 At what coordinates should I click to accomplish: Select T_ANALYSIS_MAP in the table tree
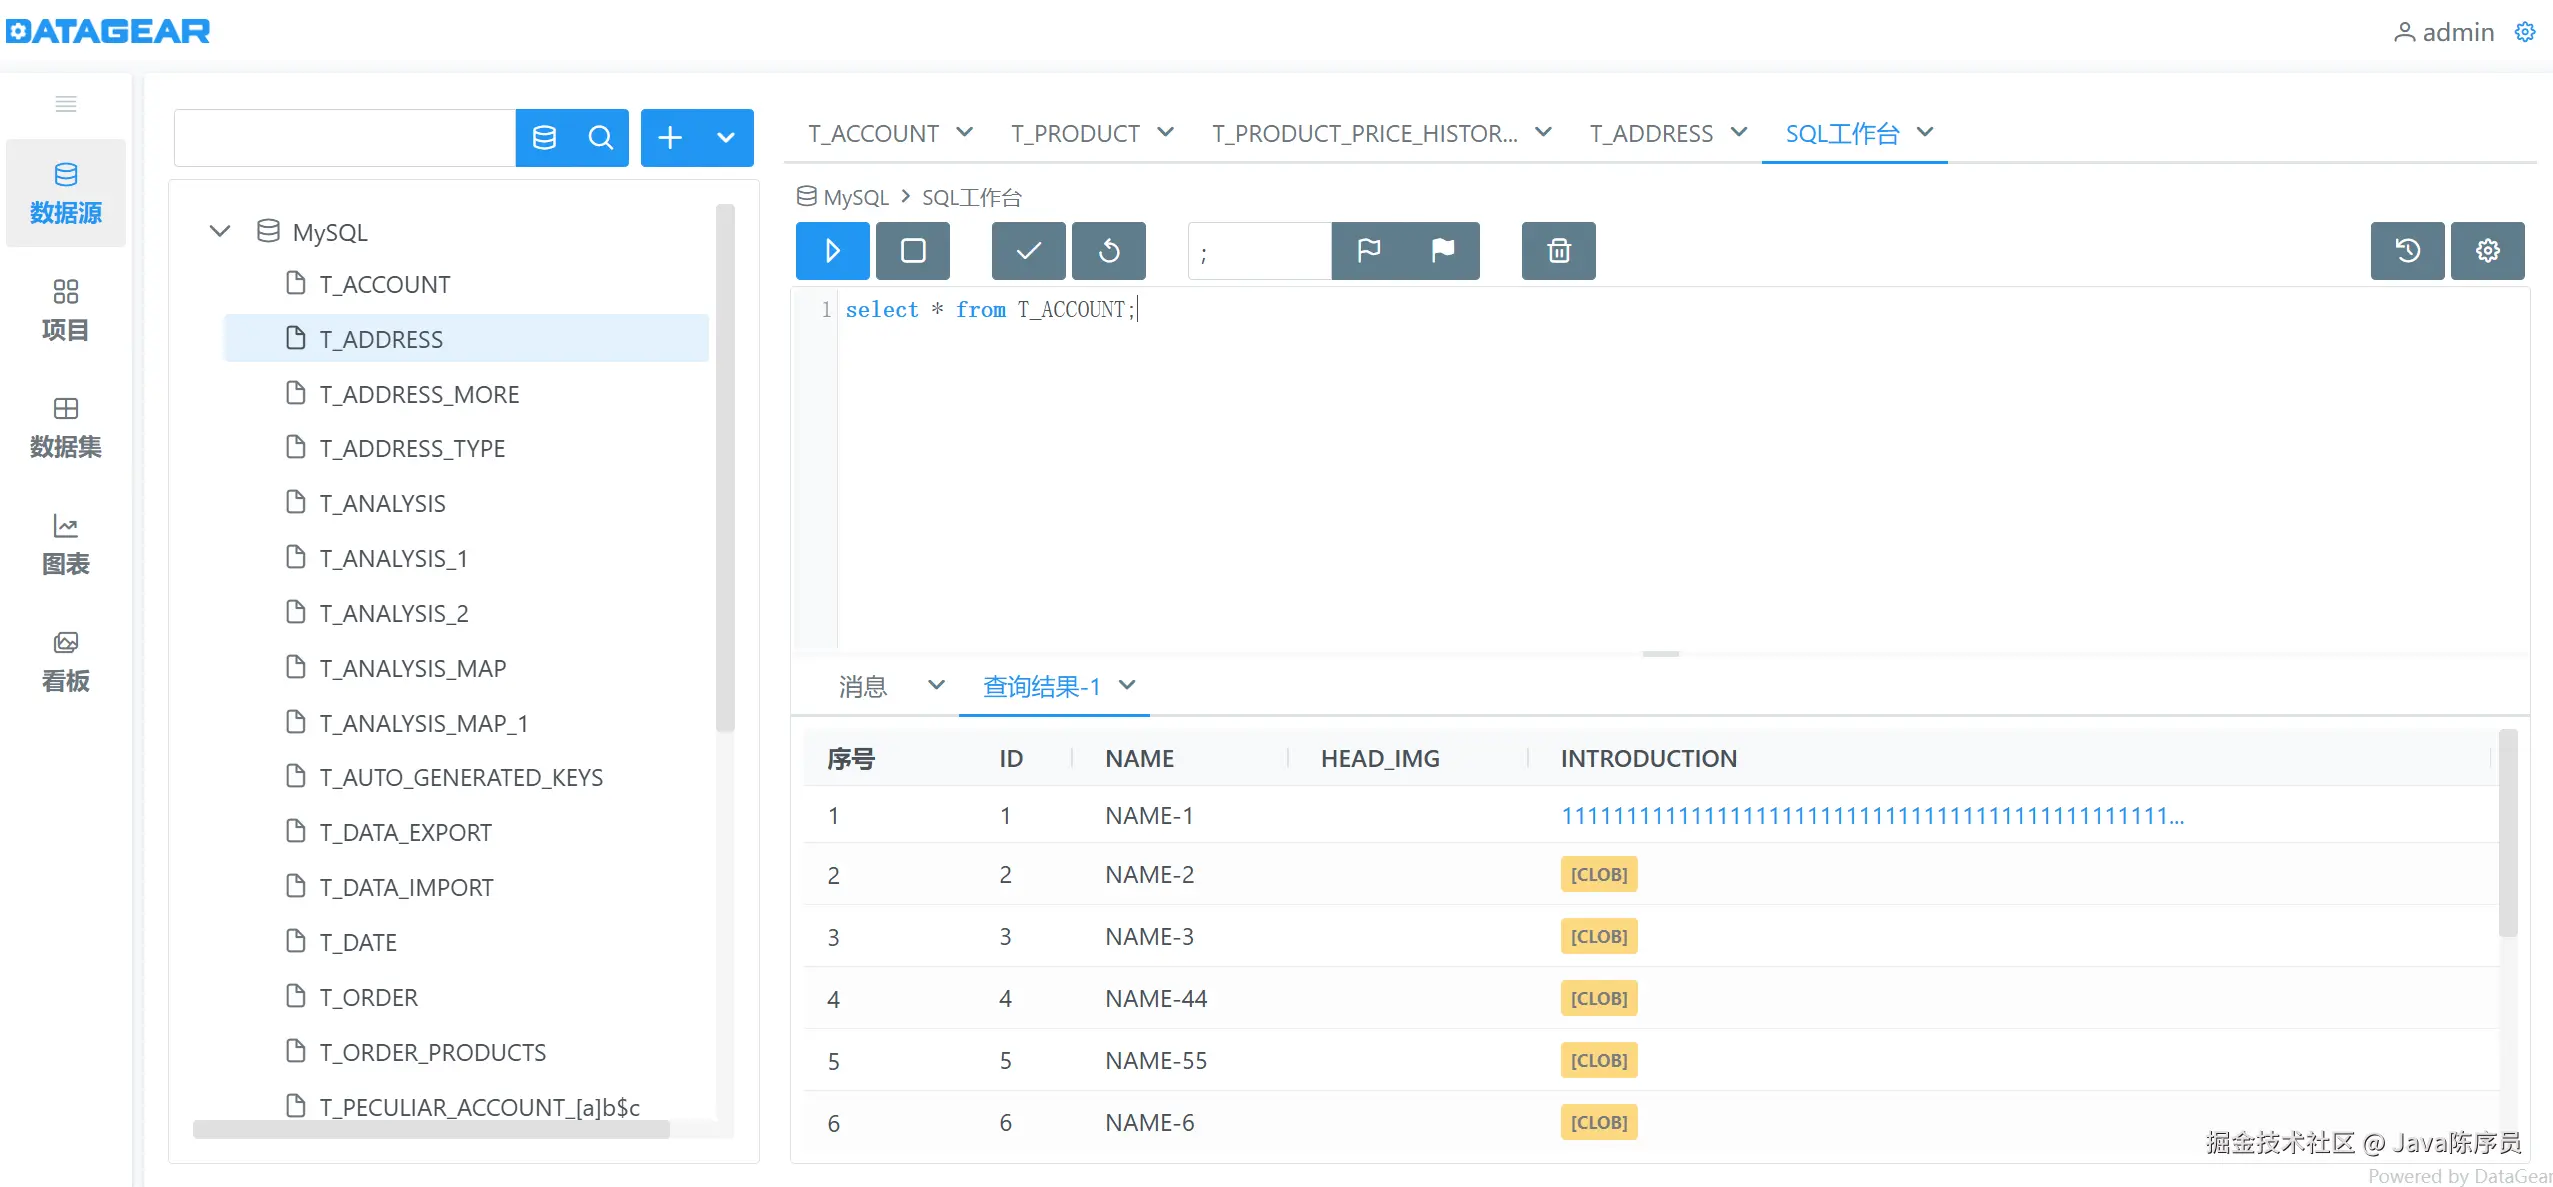412,668
